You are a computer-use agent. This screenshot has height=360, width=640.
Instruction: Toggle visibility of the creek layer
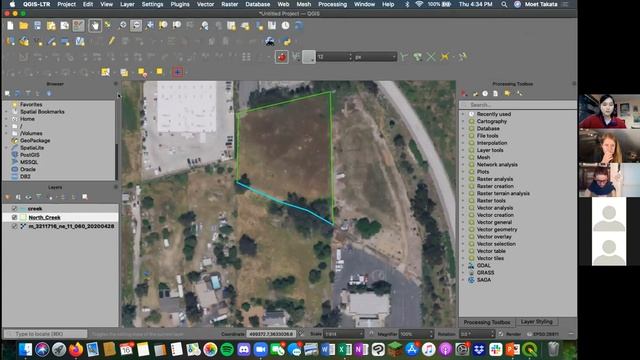[15, 209]
